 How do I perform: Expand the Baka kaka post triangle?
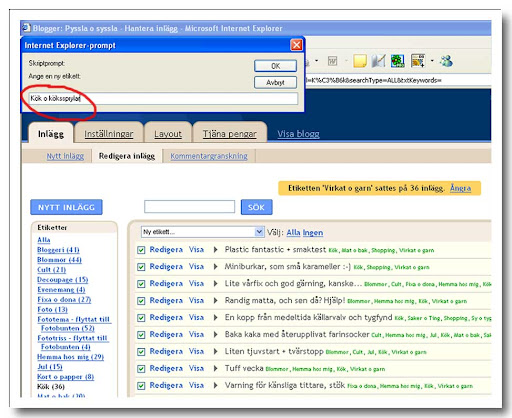click(215, 335)
